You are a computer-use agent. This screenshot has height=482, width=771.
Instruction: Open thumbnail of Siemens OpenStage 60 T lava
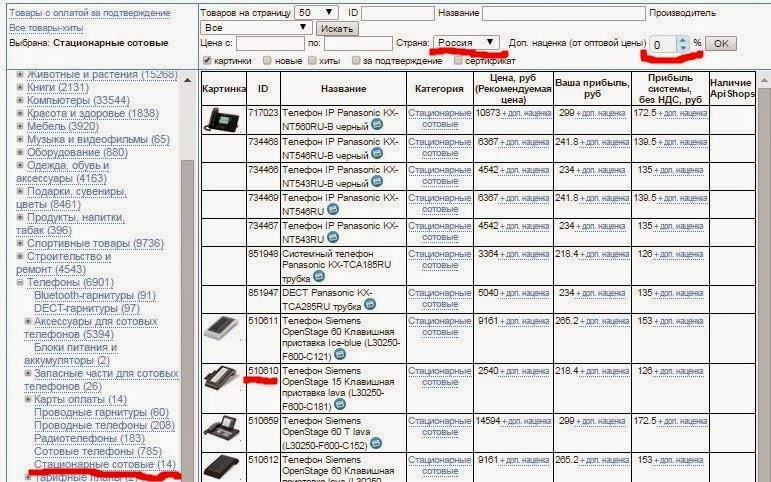221,428
